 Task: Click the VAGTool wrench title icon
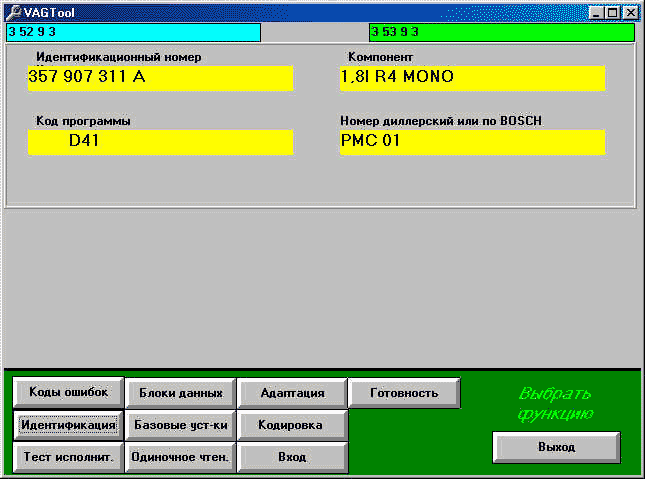click(14, 12)
